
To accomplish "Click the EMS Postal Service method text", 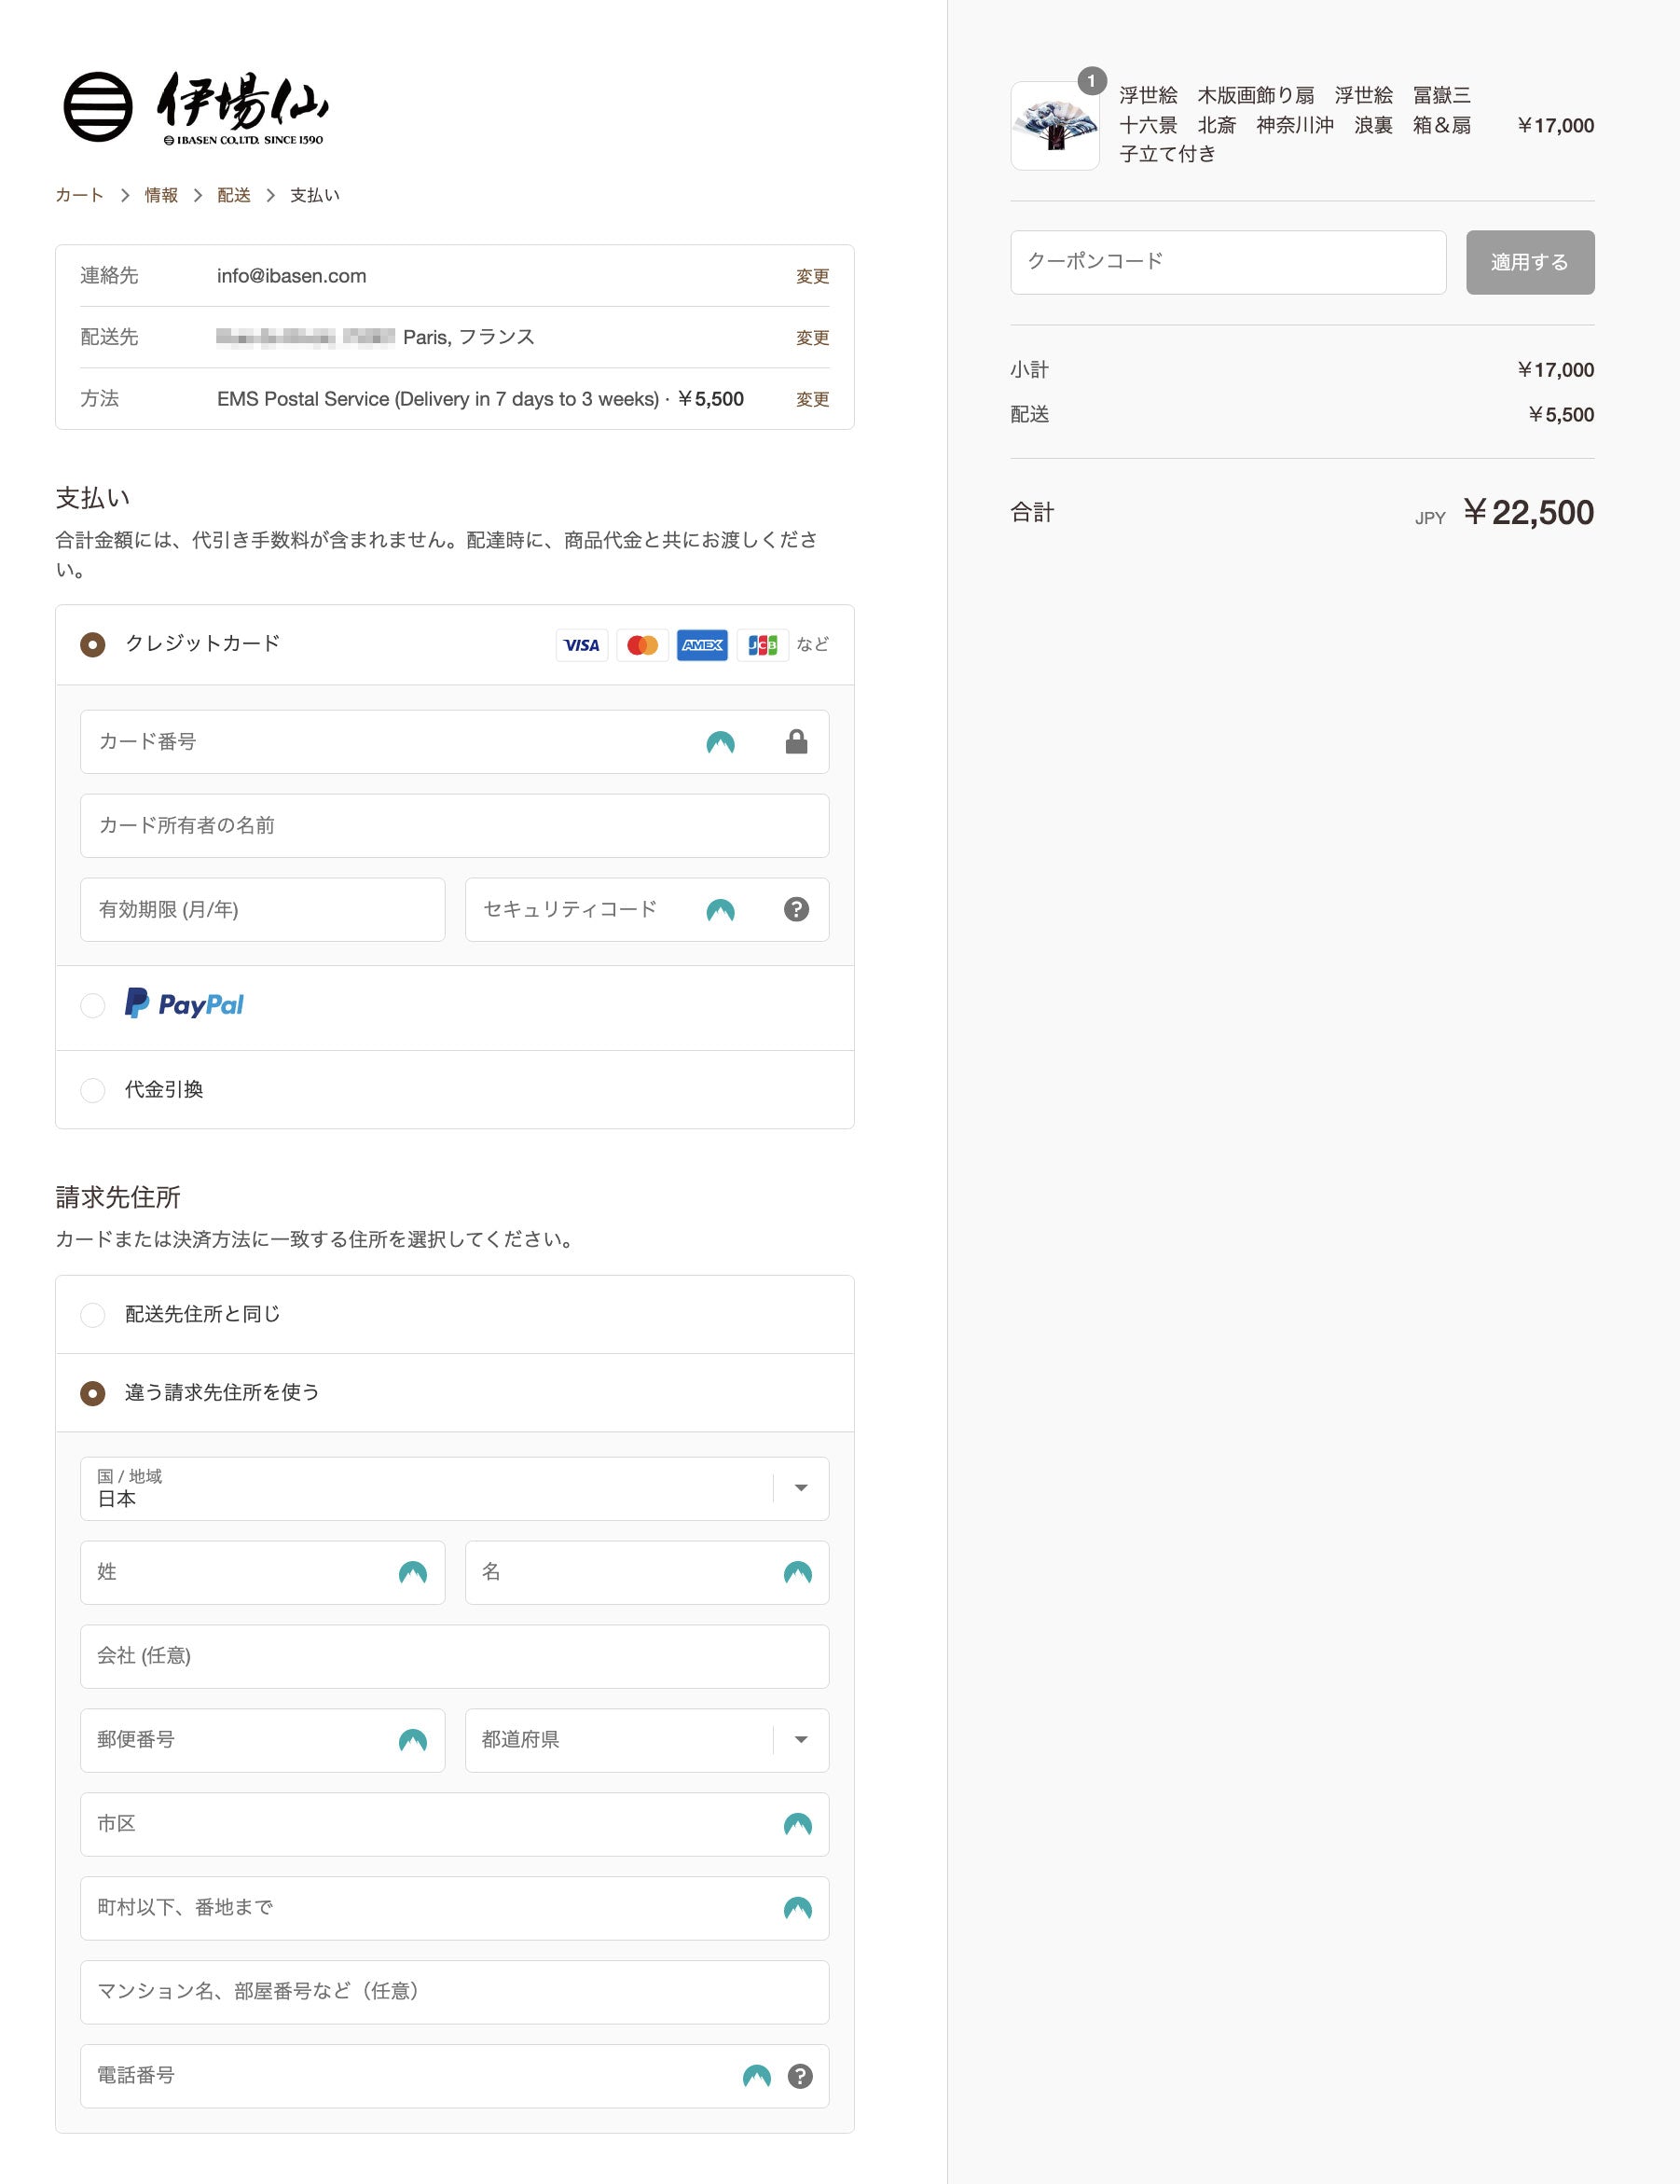I will click(480, 399).
